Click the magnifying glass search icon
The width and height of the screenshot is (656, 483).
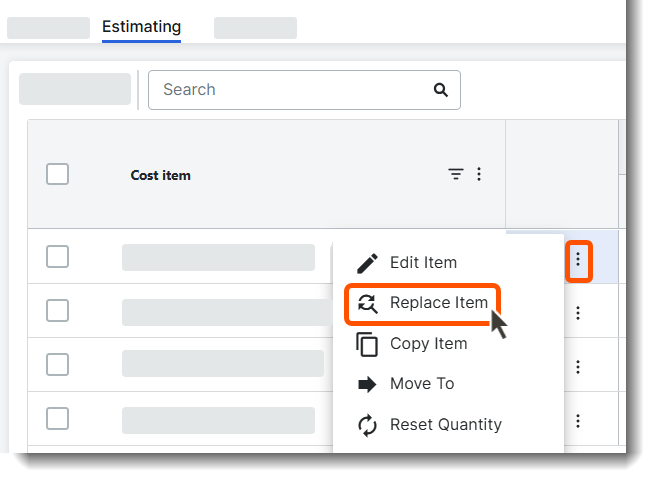pyautogui.click(x=441, y=90)
